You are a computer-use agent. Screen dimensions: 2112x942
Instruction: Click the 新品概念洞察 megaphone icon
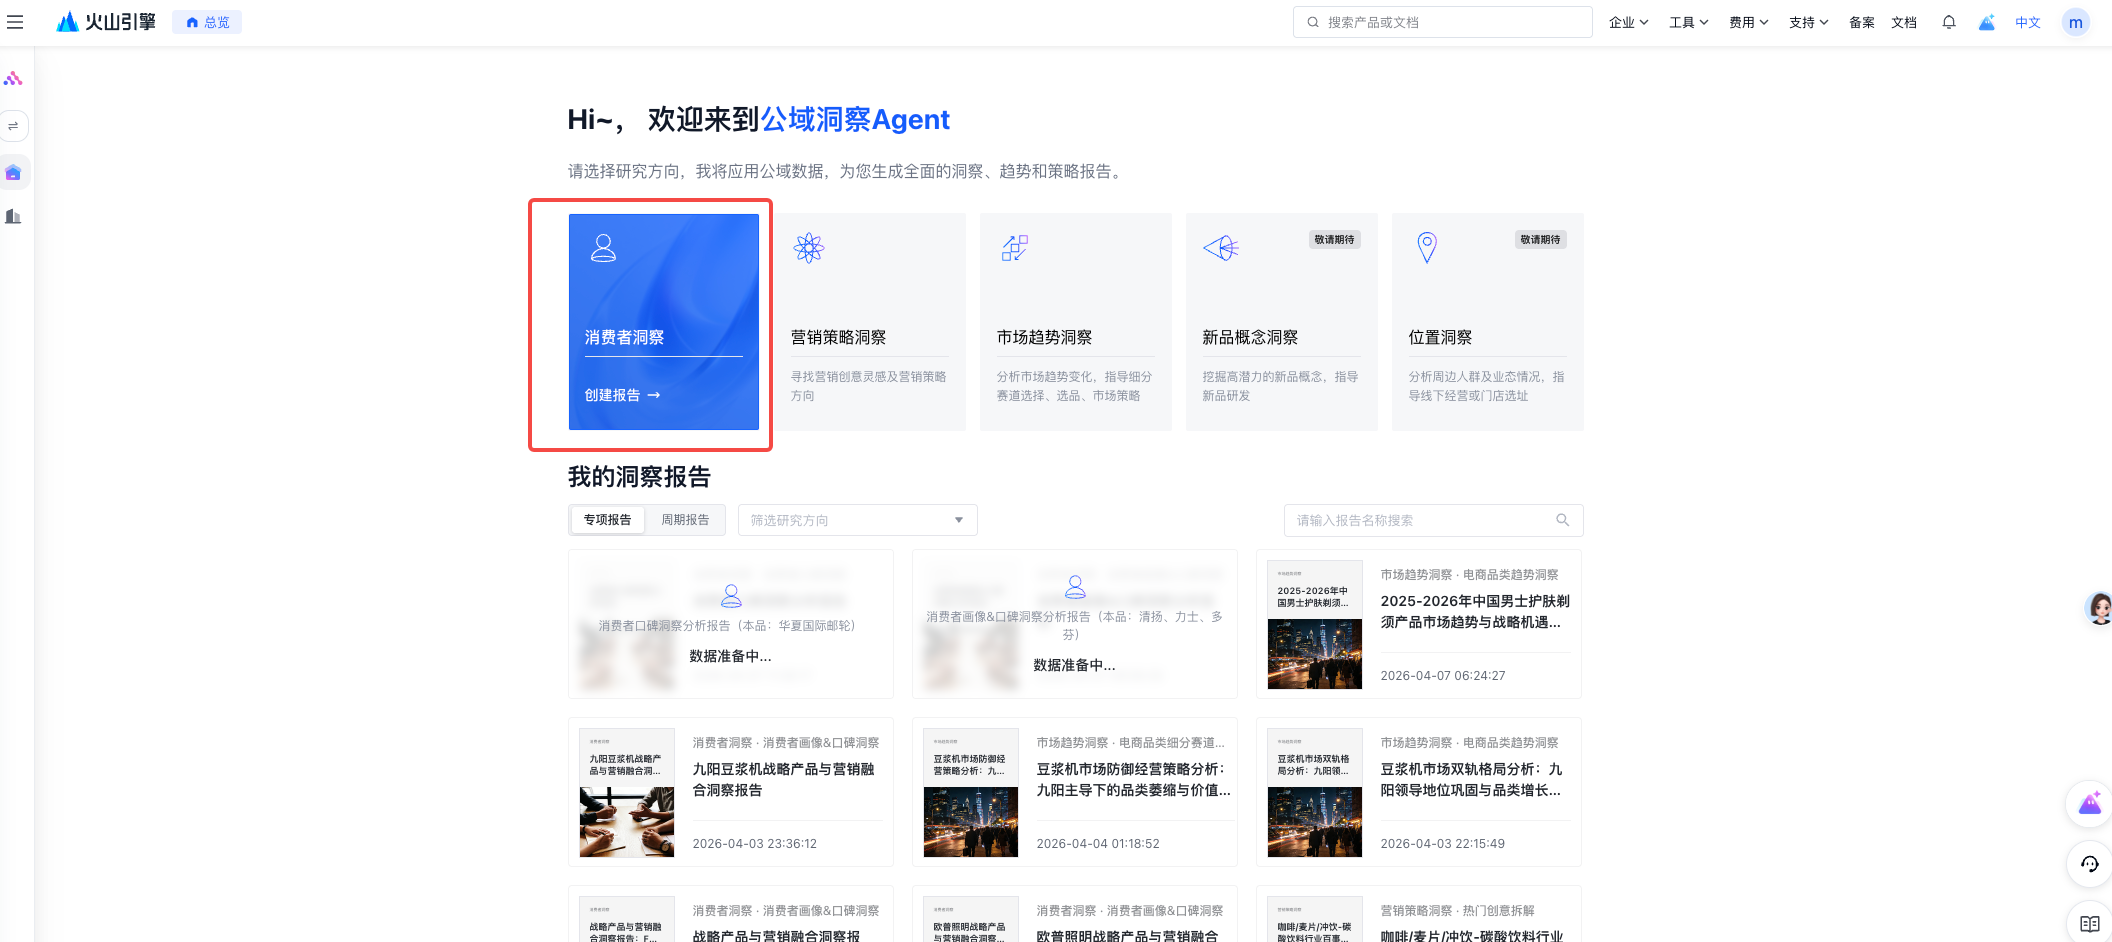1221,247
